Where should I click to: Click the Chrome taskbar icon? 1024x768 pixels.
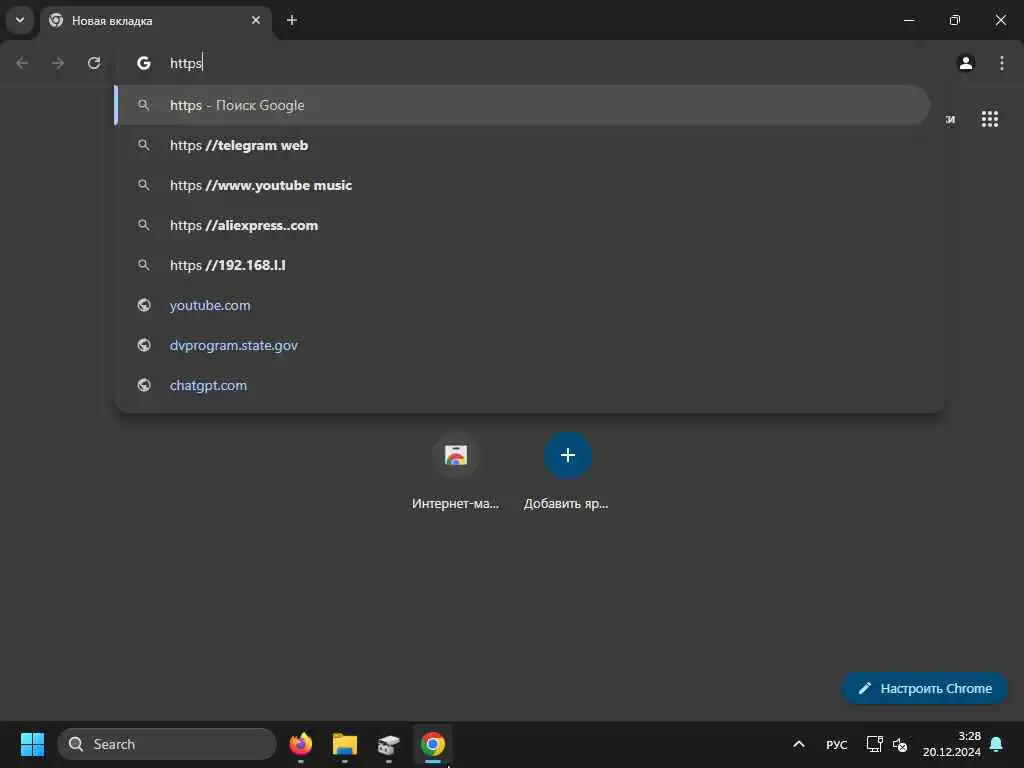coord(432,744)
